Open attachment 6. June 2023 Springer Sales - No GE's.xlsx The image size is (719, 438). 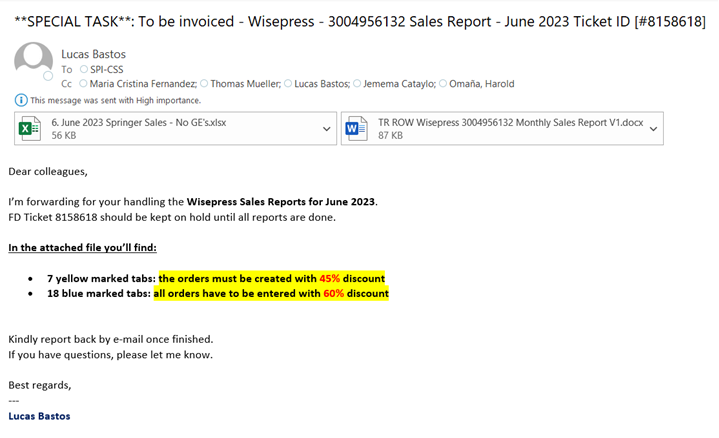click(176, 128)
